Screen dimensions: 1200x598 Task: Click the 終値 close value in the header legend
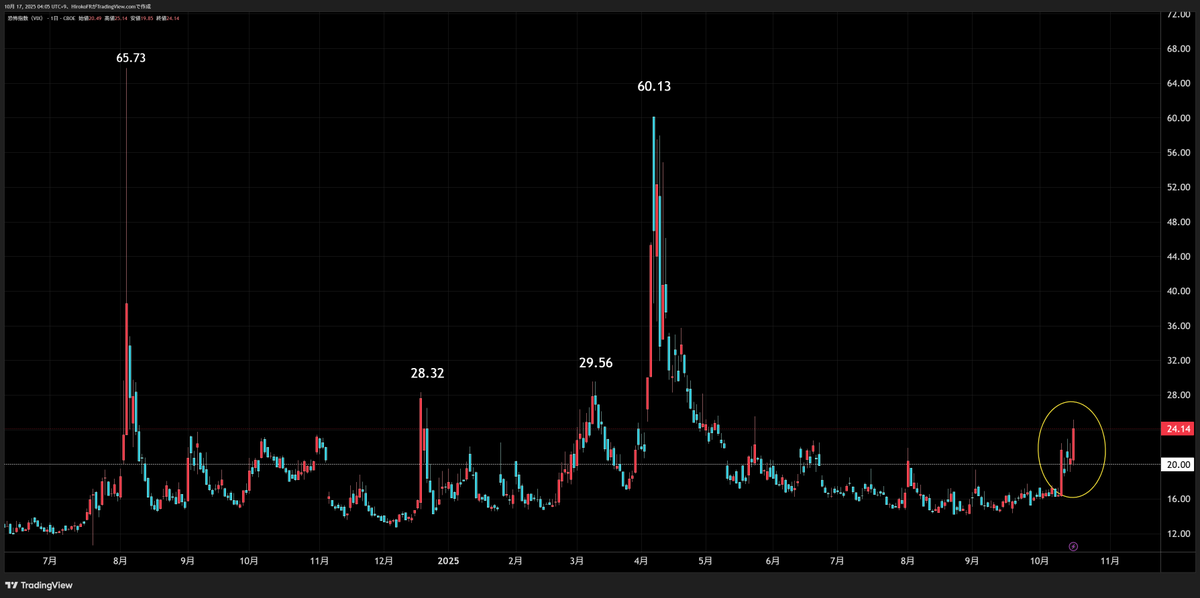pos(168,18)
